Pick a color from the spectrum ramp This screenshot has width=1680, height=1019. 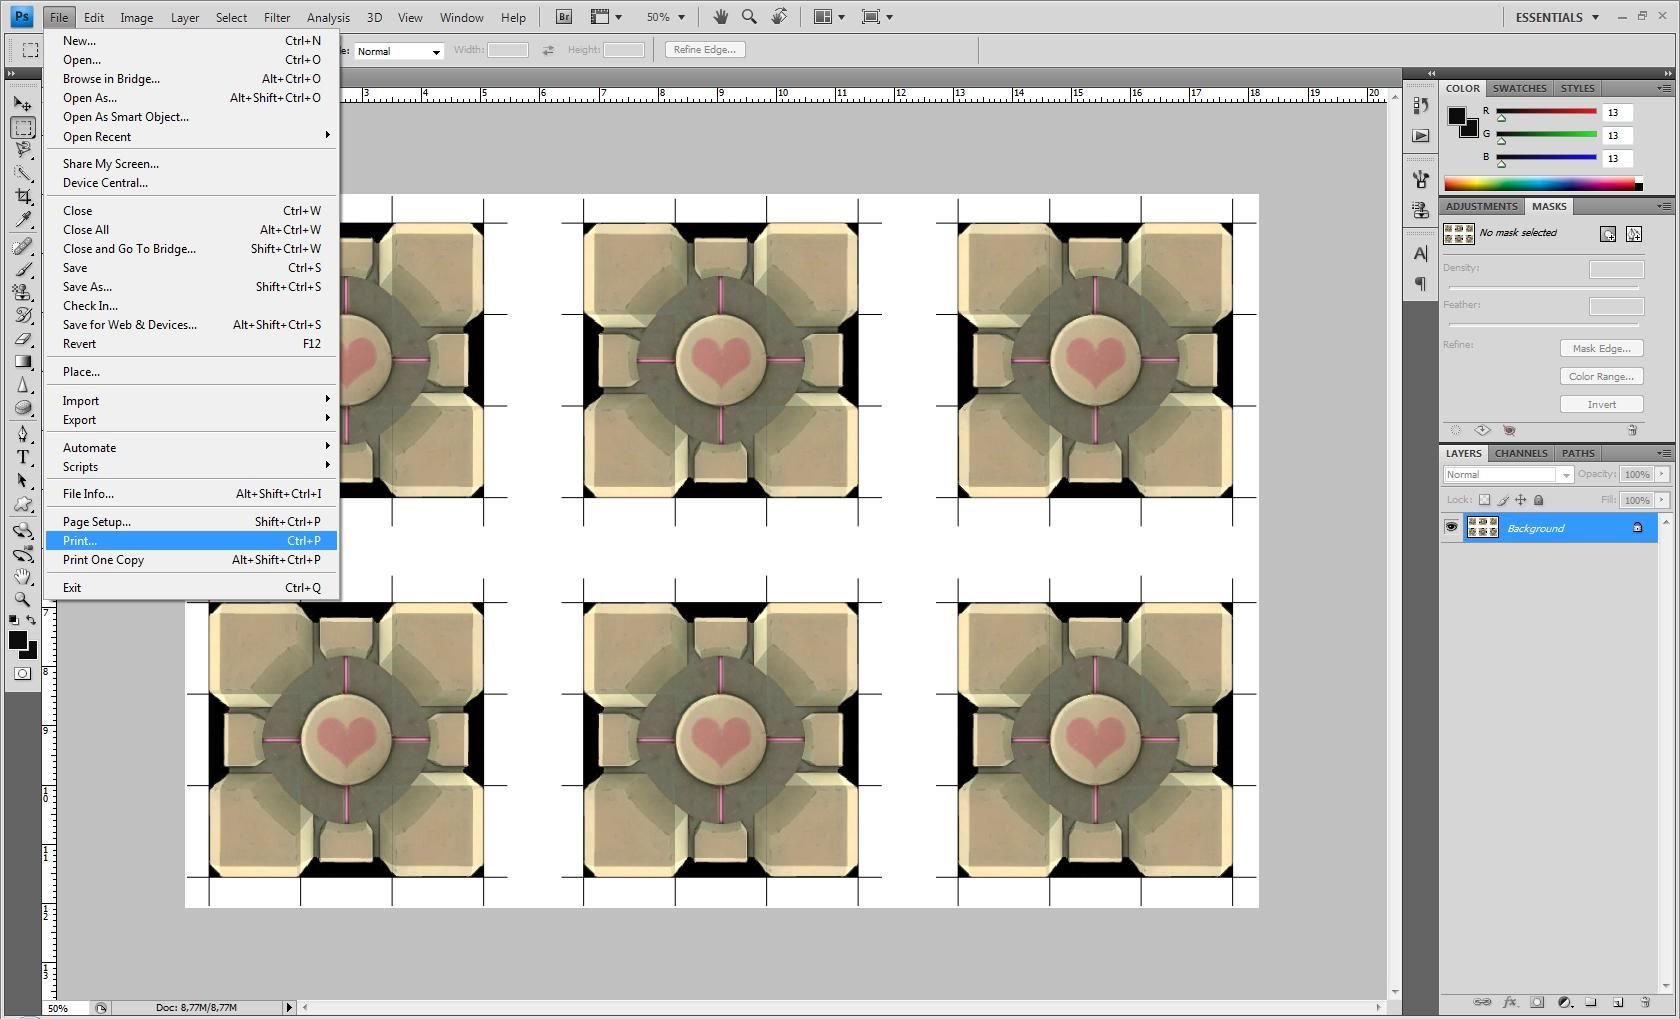coord(1543,184)
